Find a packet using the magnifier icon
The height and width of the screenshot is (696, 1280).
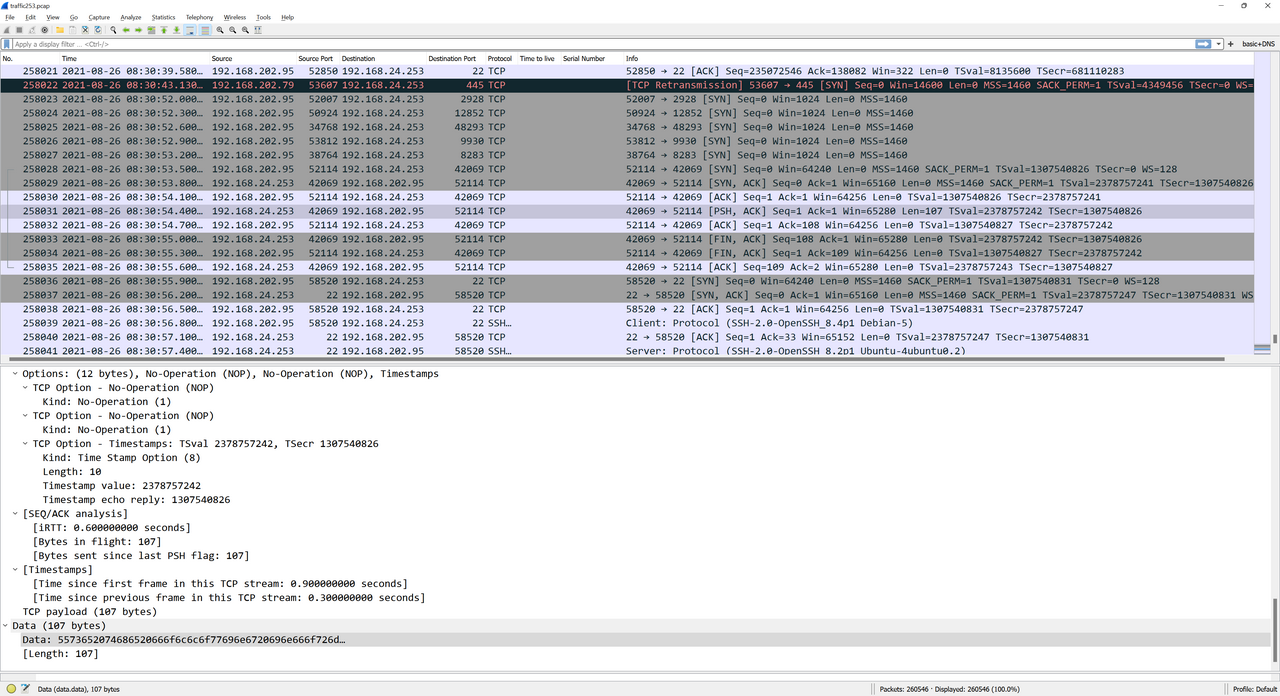tap(113, 29)
